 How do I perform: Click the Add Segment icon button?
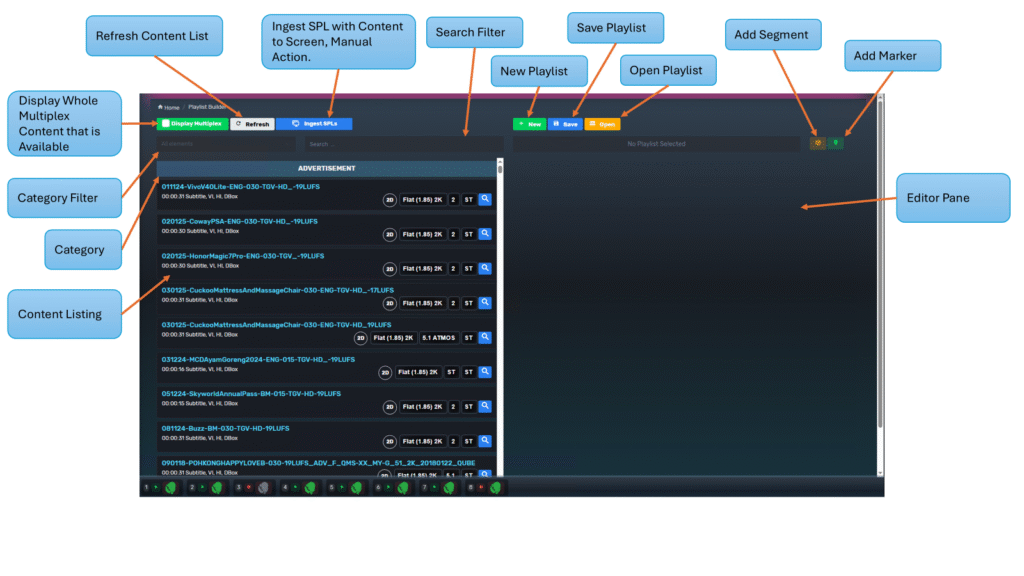(818, 143)
